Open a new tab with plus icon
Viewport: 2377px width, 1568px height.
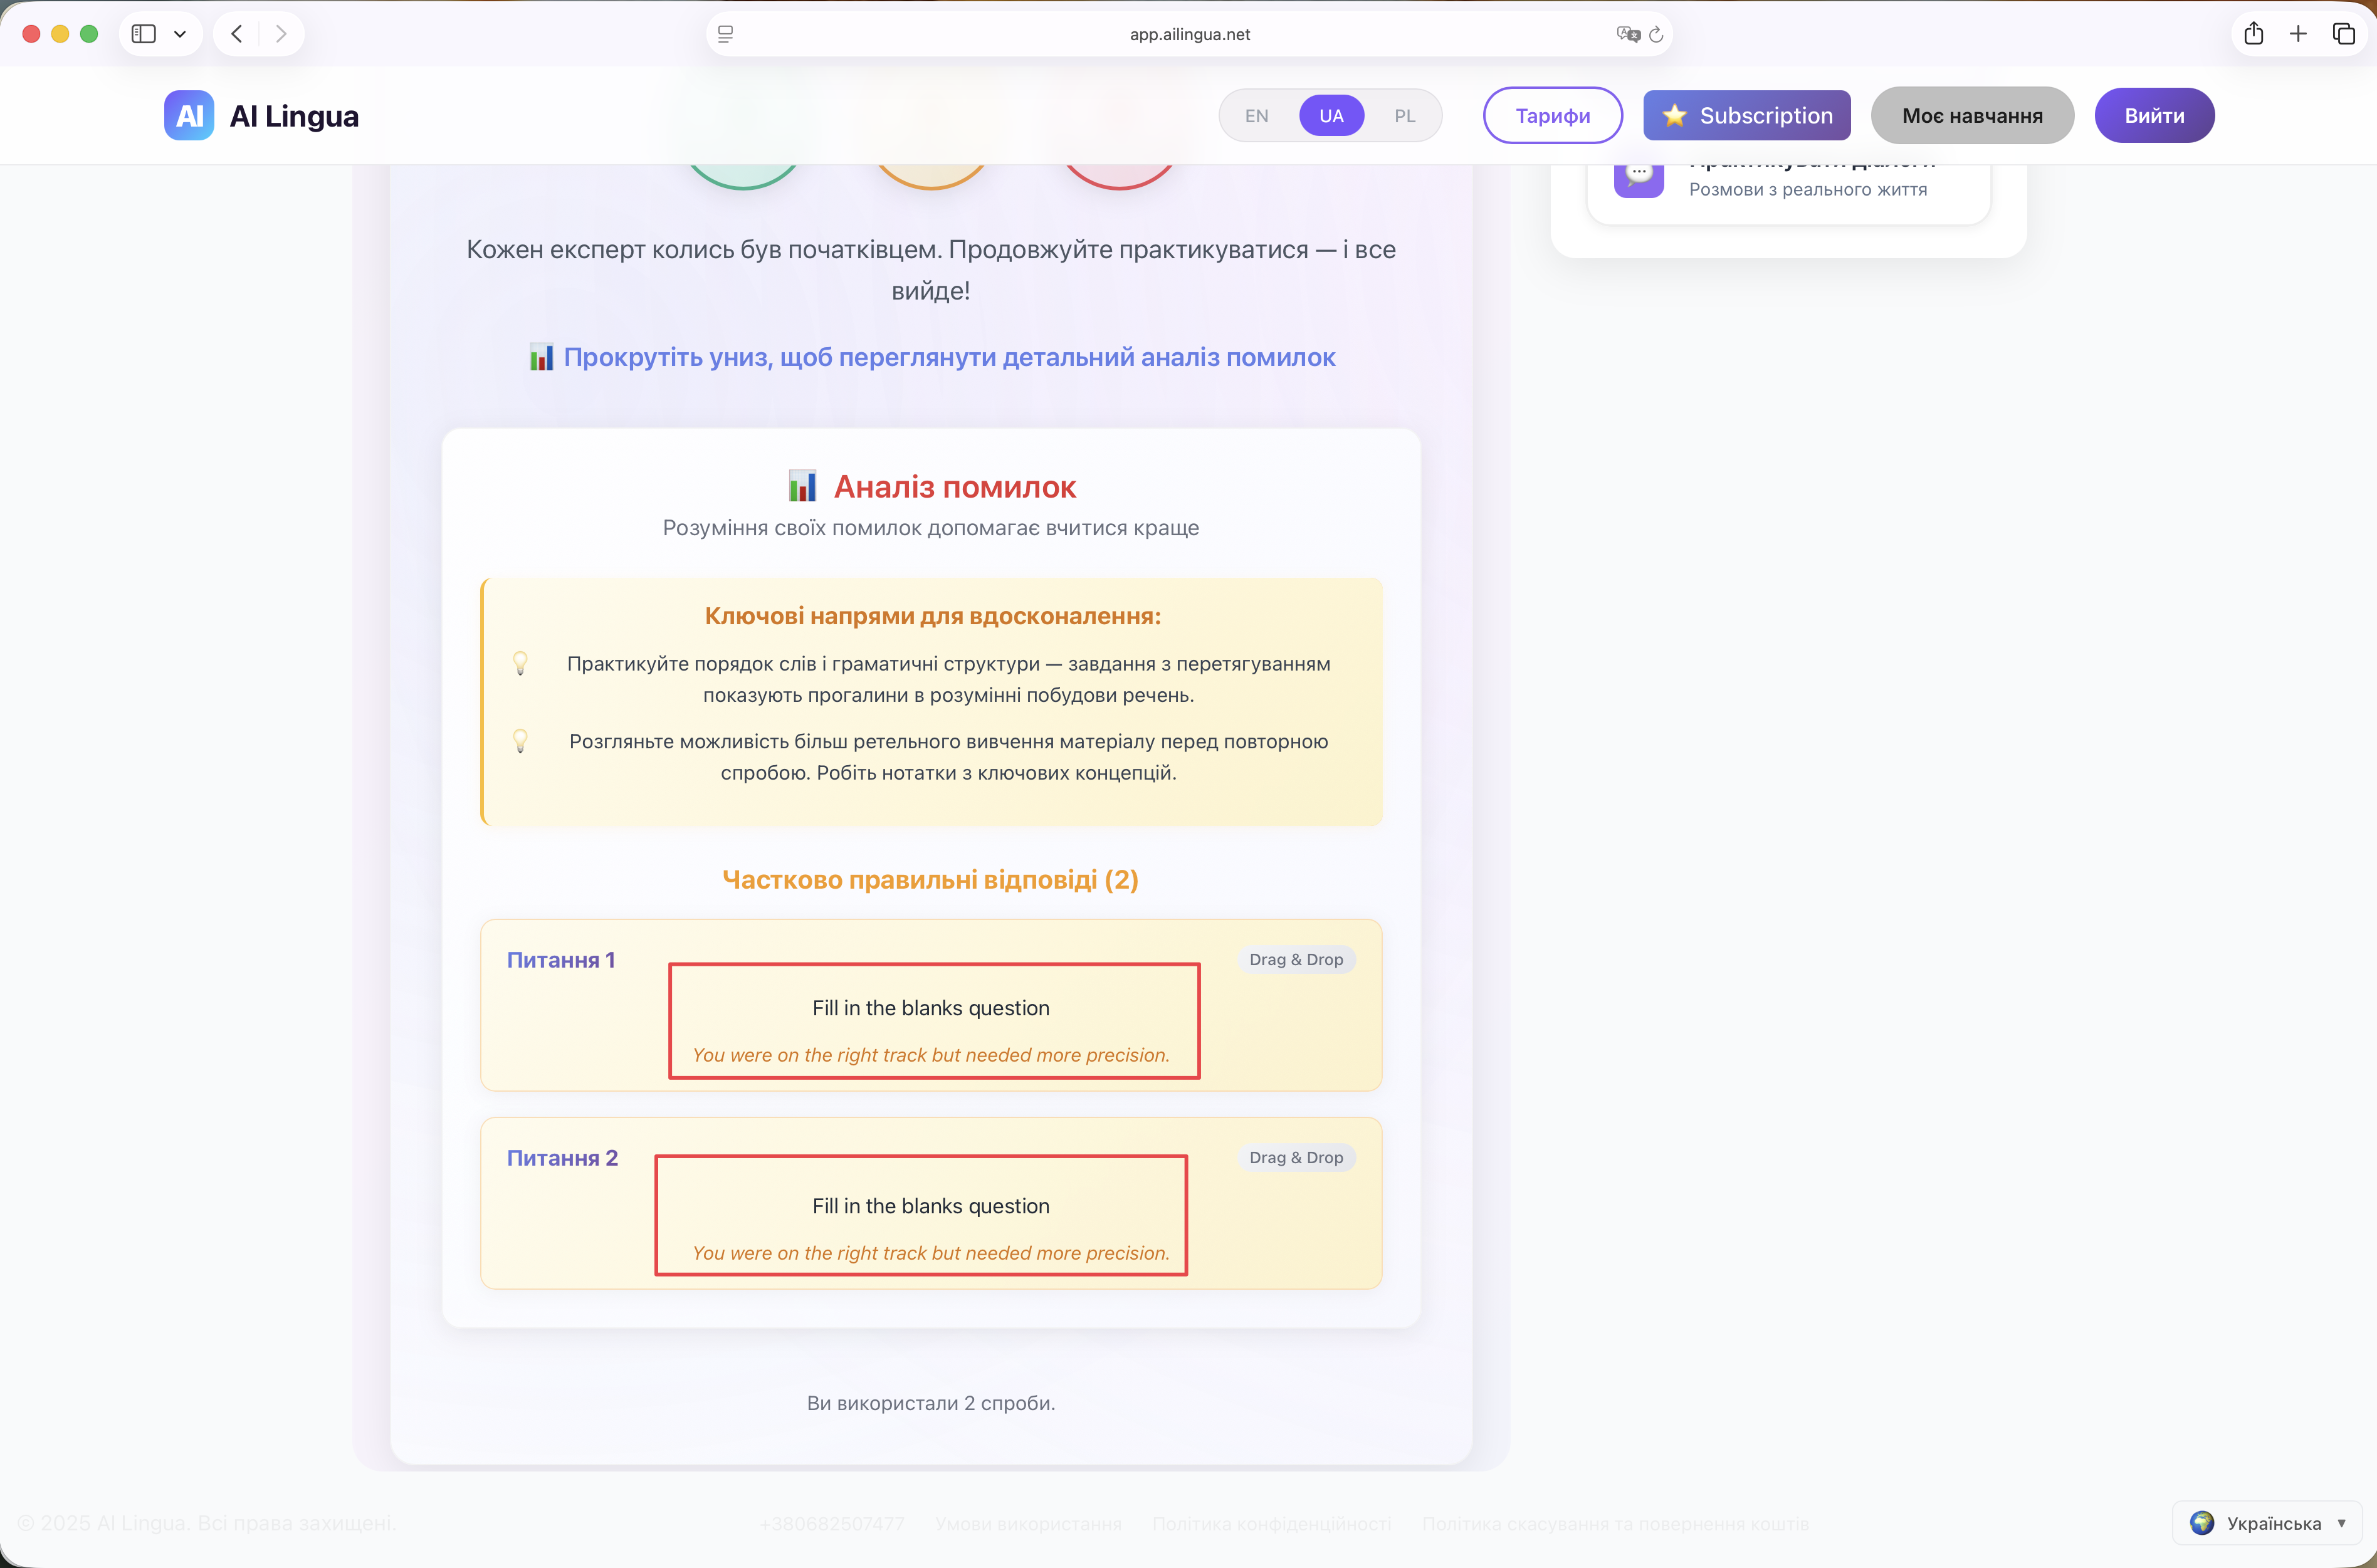tap(2298, 34)
